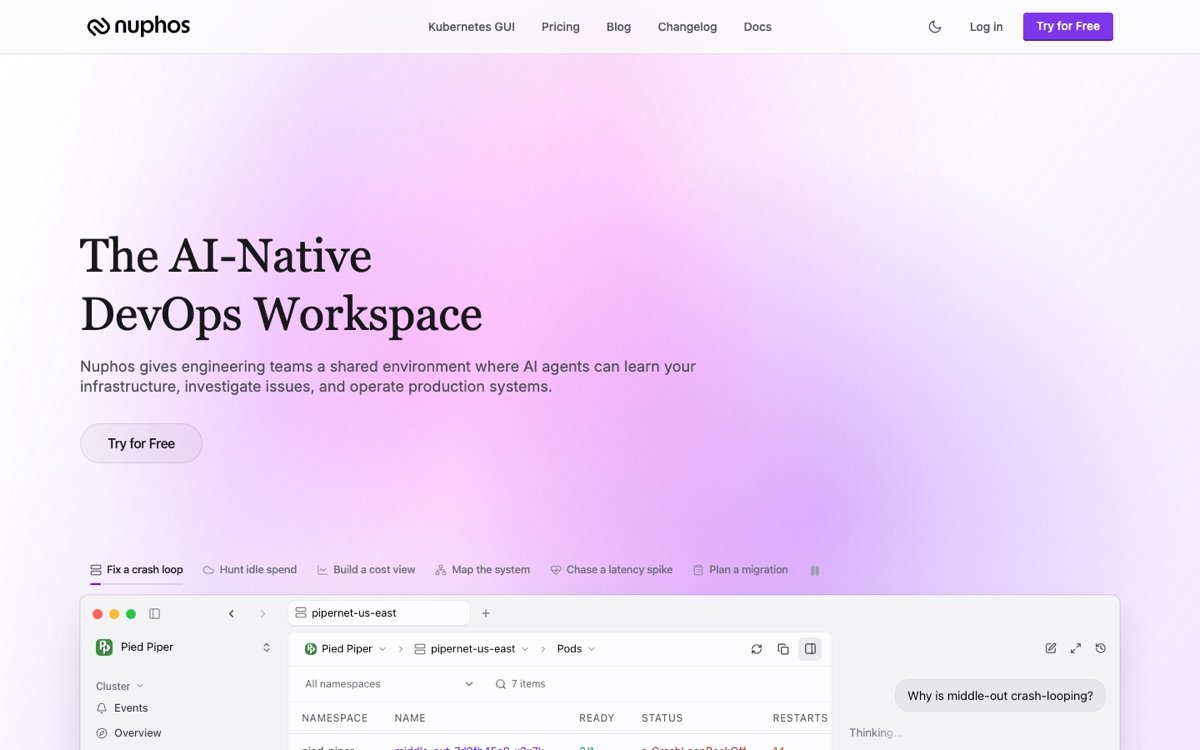This screenshot has height=750, width=1200.
Task: Open the Docs link
Action: pos(757,27)
